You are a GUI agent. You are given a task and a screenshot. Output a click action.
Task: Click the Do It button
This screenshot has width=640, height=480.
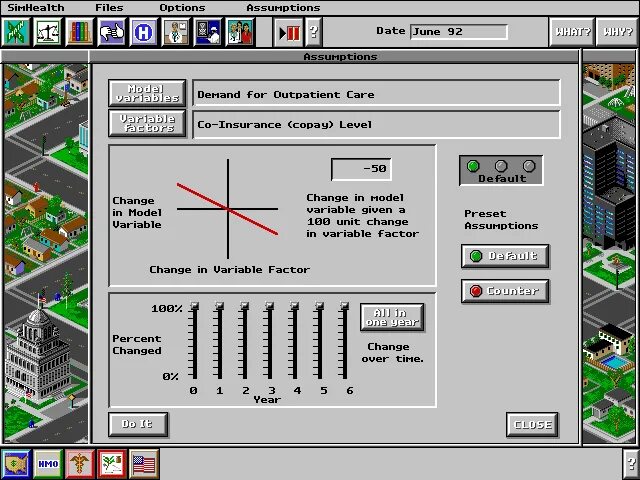click(138, 424)
